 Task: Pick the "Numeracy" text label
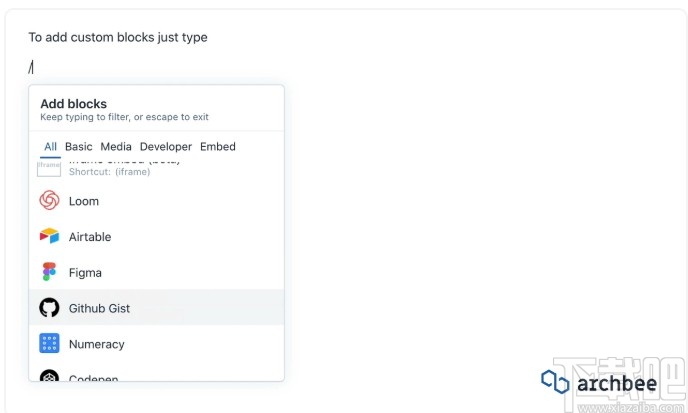pyautogui.click(x=97, y=344)
